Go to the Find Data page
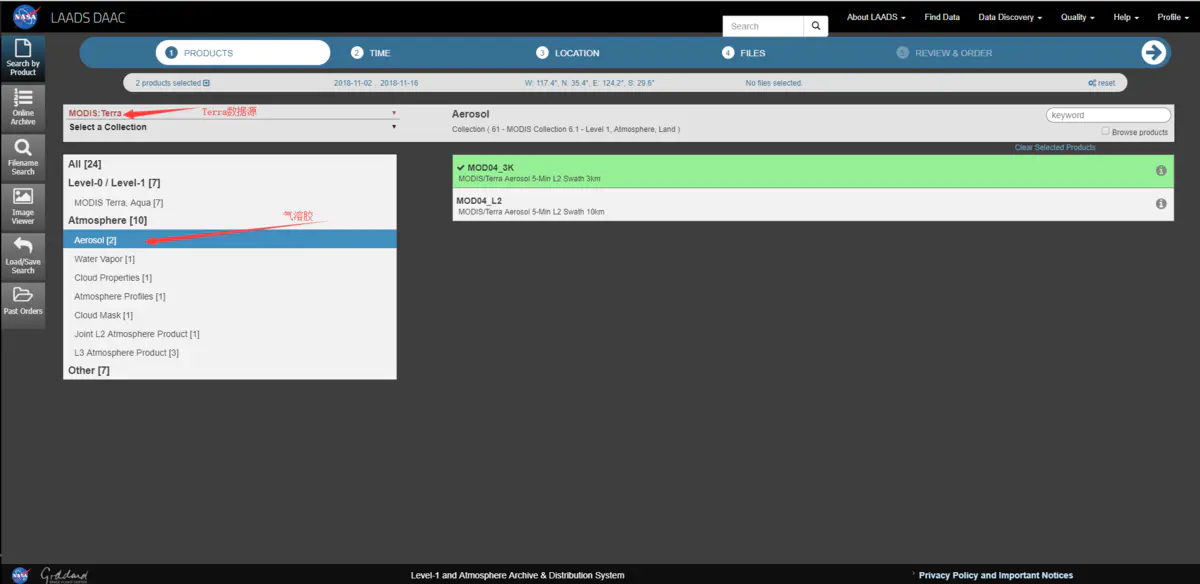 [x=942, y=17]
